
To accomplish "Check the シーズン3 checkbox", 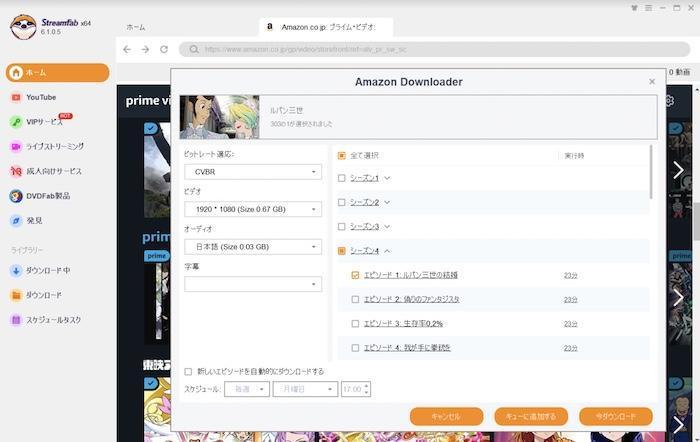I will (342, 227).
